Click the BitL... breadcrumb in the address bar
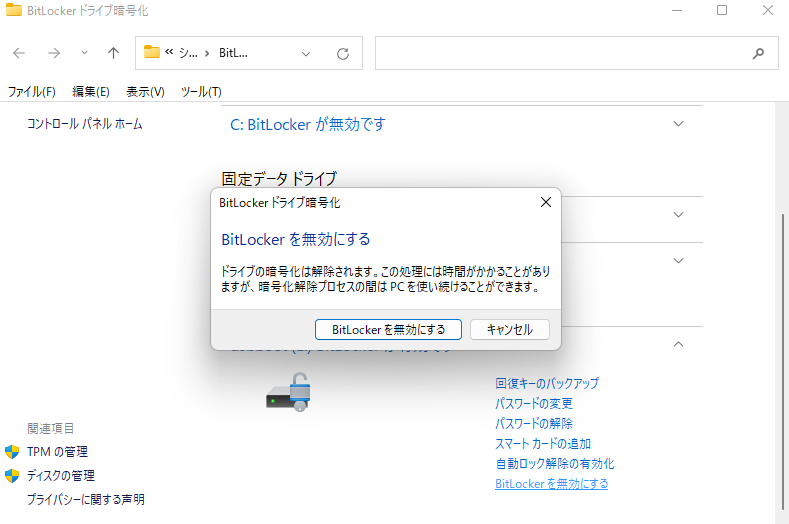The image size is (789, 524). (x=233, y=53)
